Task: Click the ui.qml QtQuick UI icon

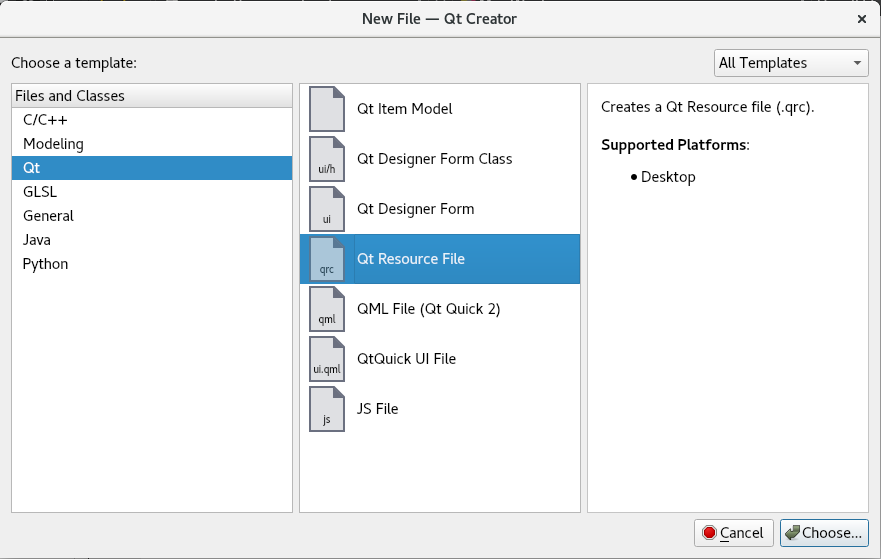Action: 326,359
